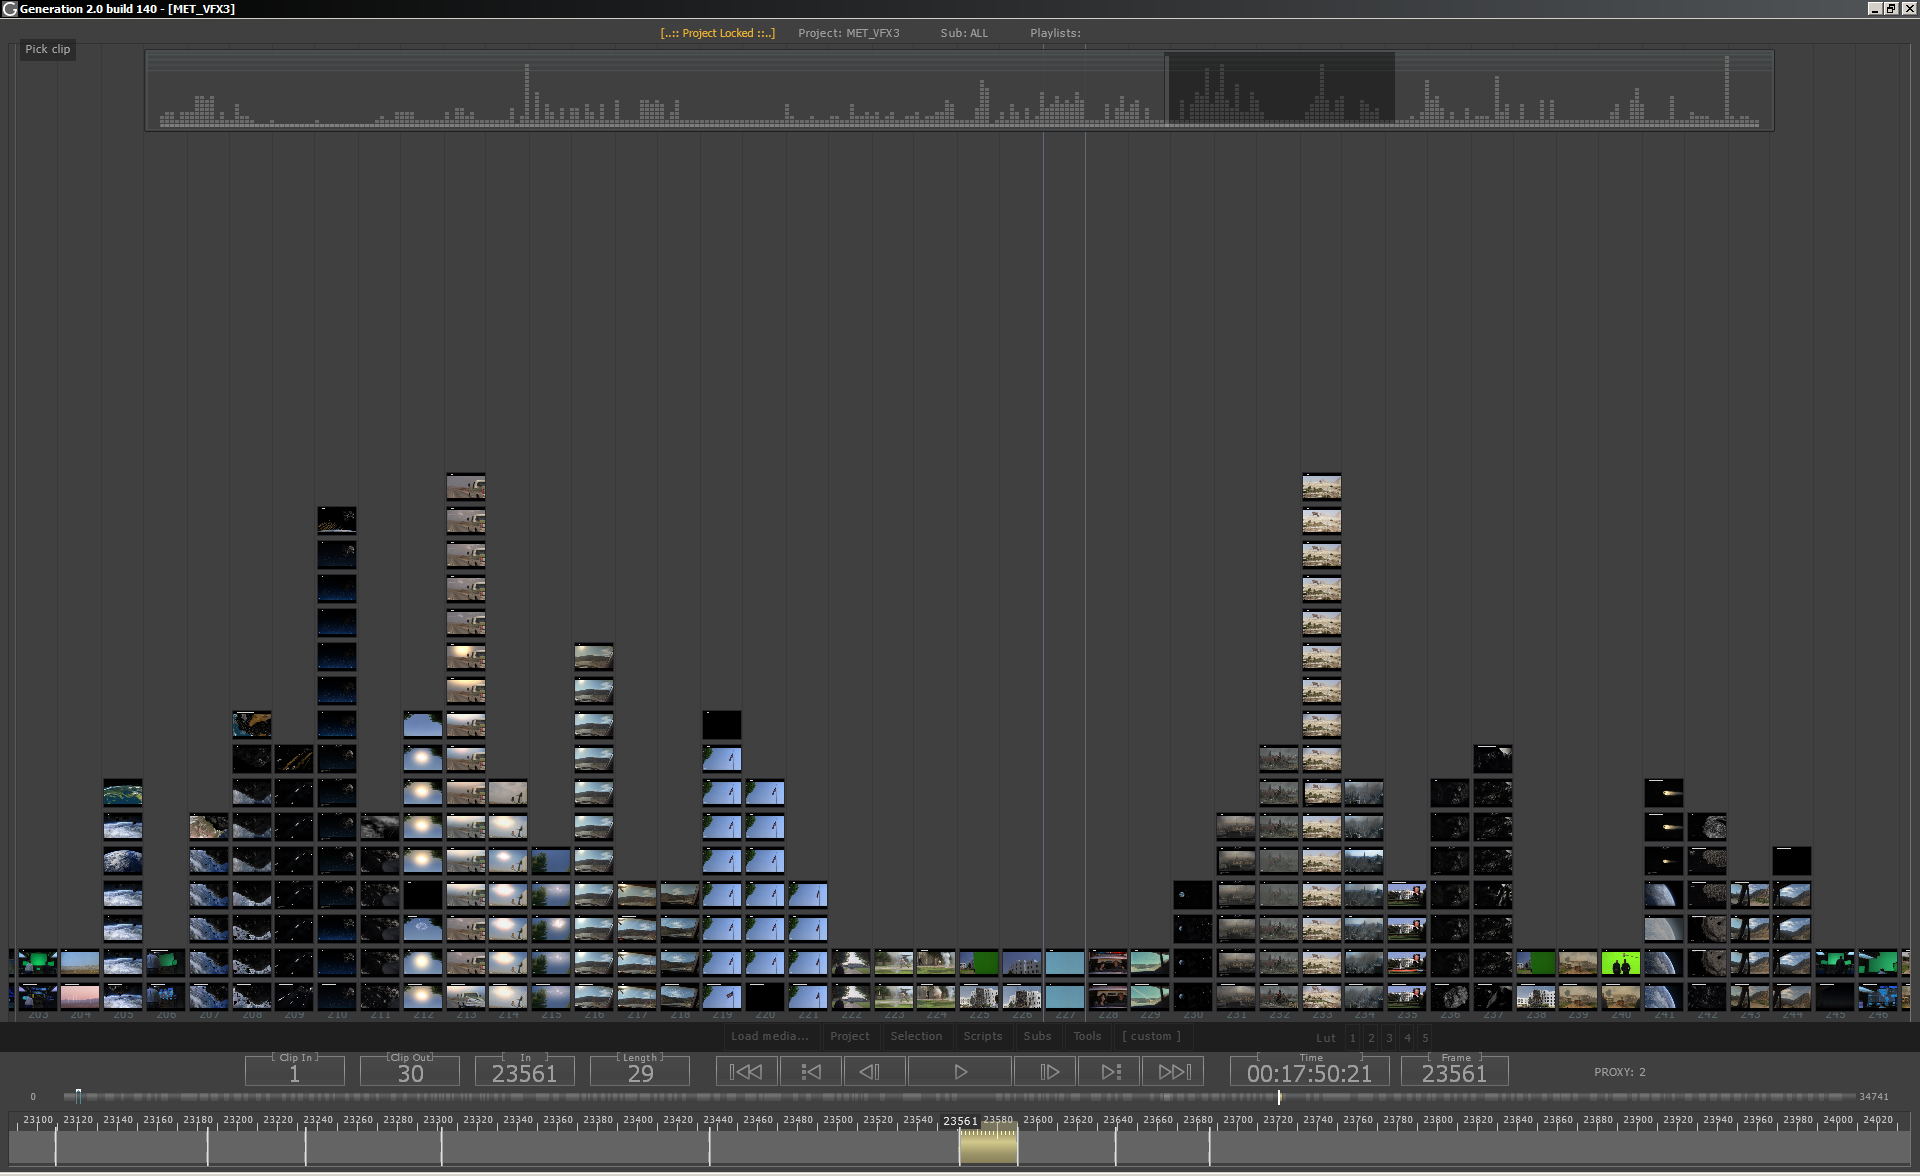Jump to the start of the timeline

pyautogui.click(x=746, y=1072)
